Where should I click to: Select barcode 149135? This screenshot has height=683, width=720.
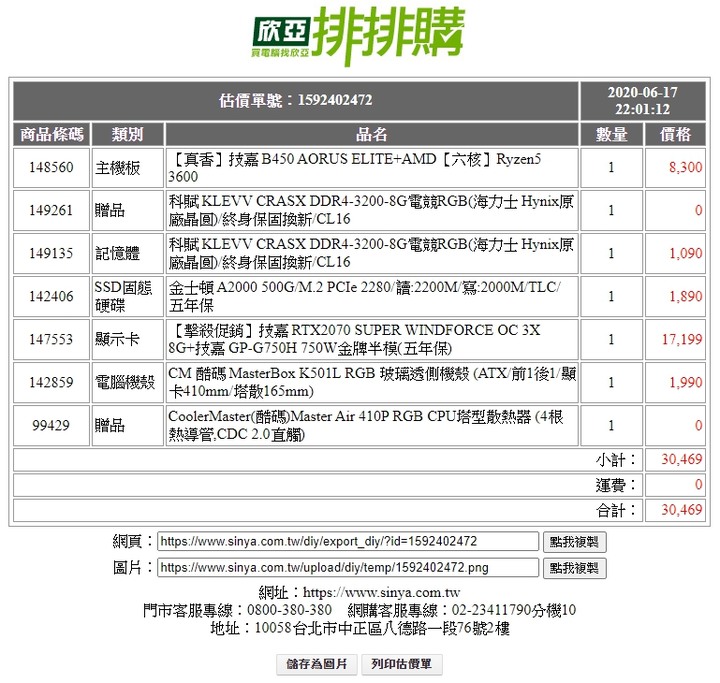pos(51,254)
